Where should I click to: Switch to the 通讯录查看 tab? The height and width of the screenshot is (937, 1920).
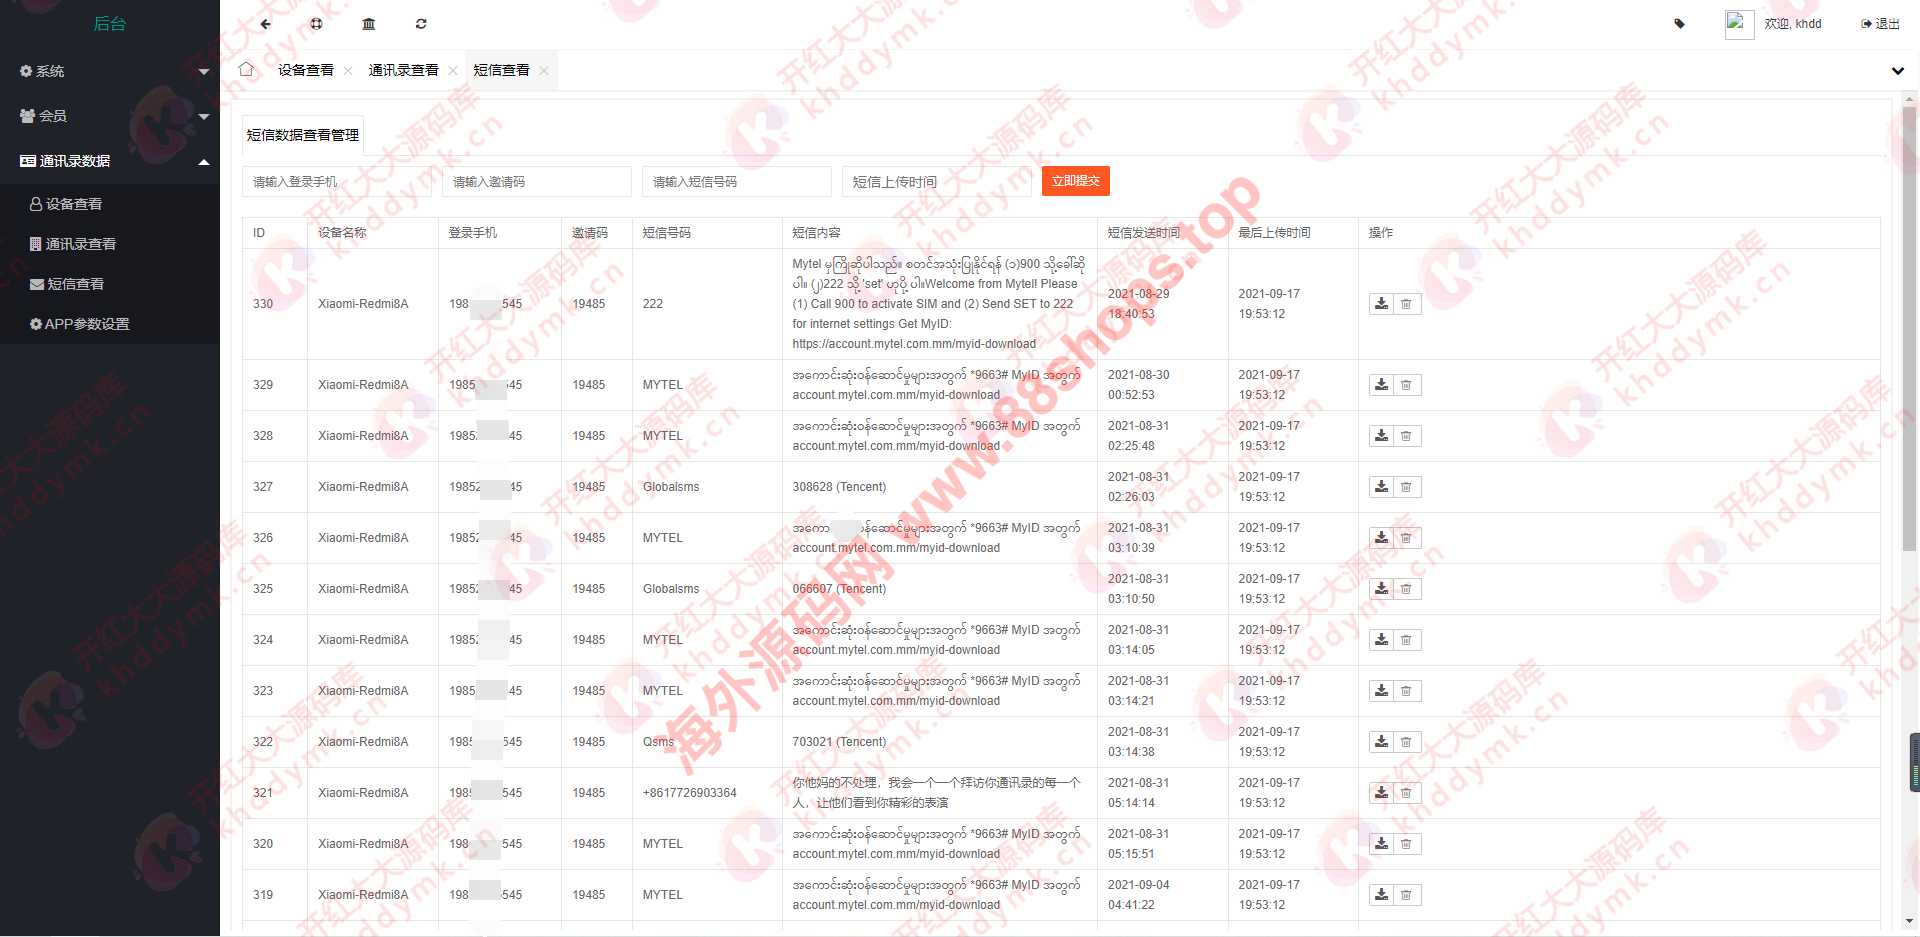coord(403,70)
